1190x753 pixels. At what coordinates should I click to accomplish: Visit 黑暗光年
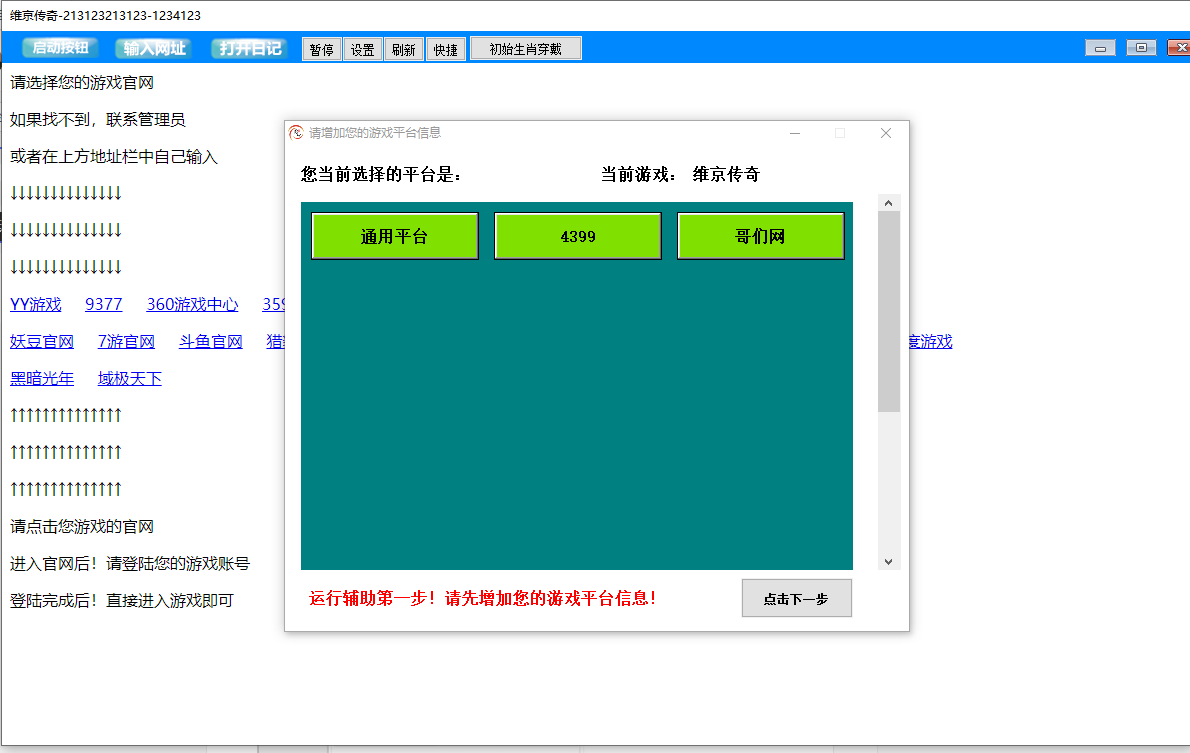pyautogui.click(x=42, y=378)
